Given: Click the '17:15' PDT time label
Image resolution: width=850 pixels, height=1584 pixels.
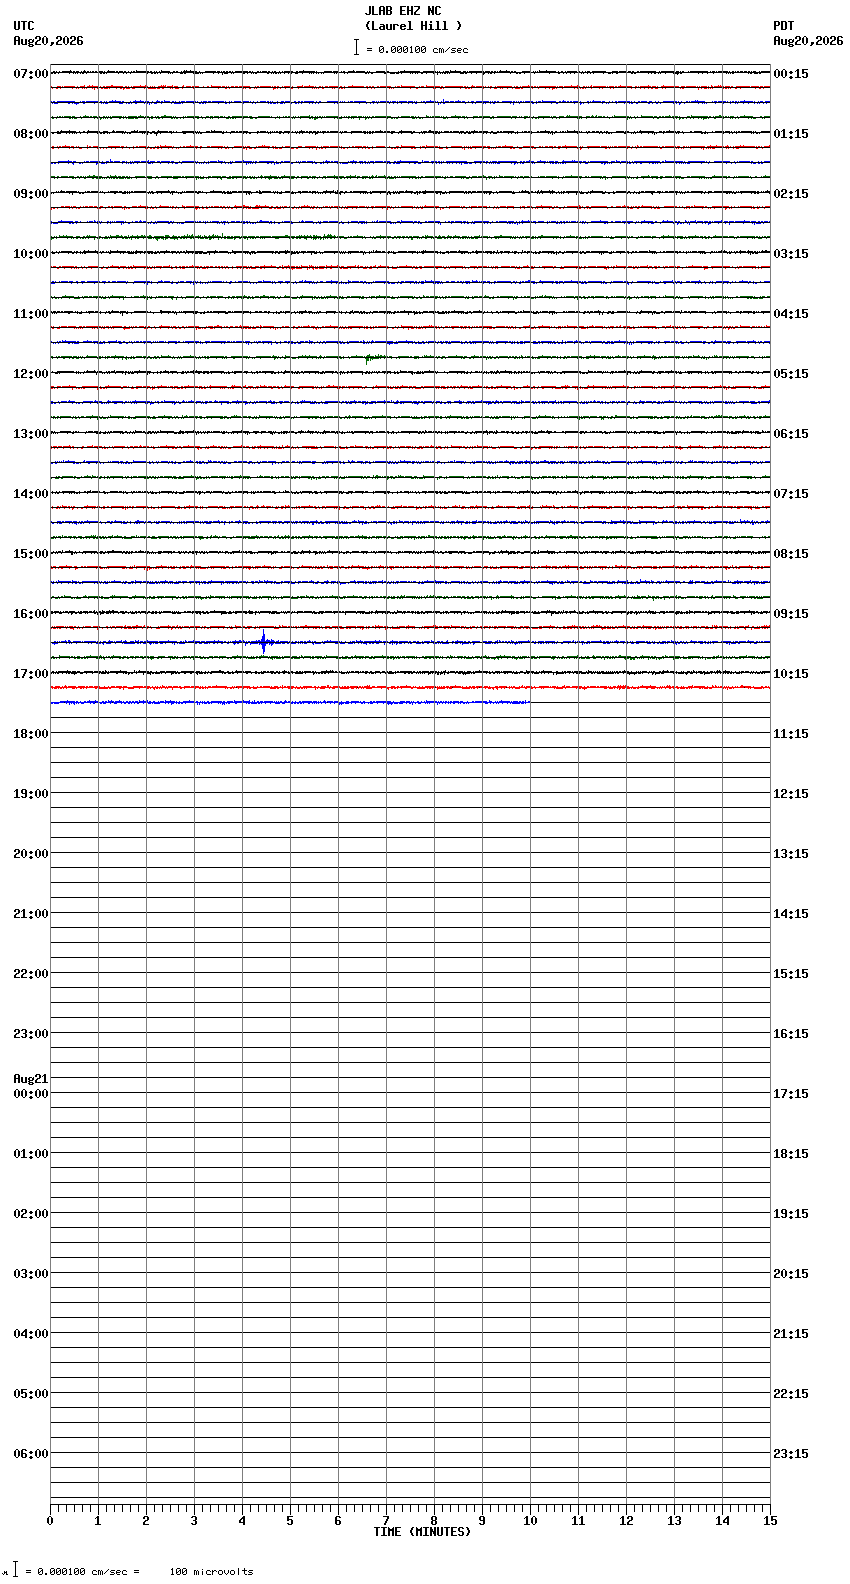Looking at the screenshot, I should (791, 1094).
